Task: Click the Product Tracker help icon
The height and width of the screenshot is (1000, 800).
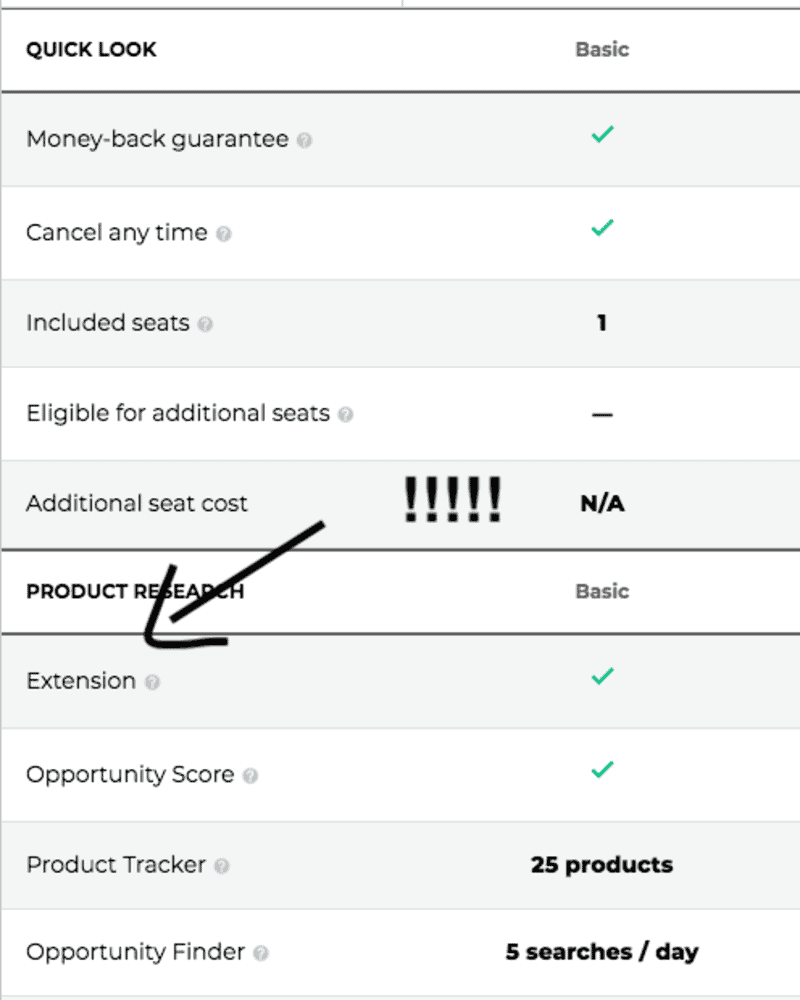Action: point(222,866)
